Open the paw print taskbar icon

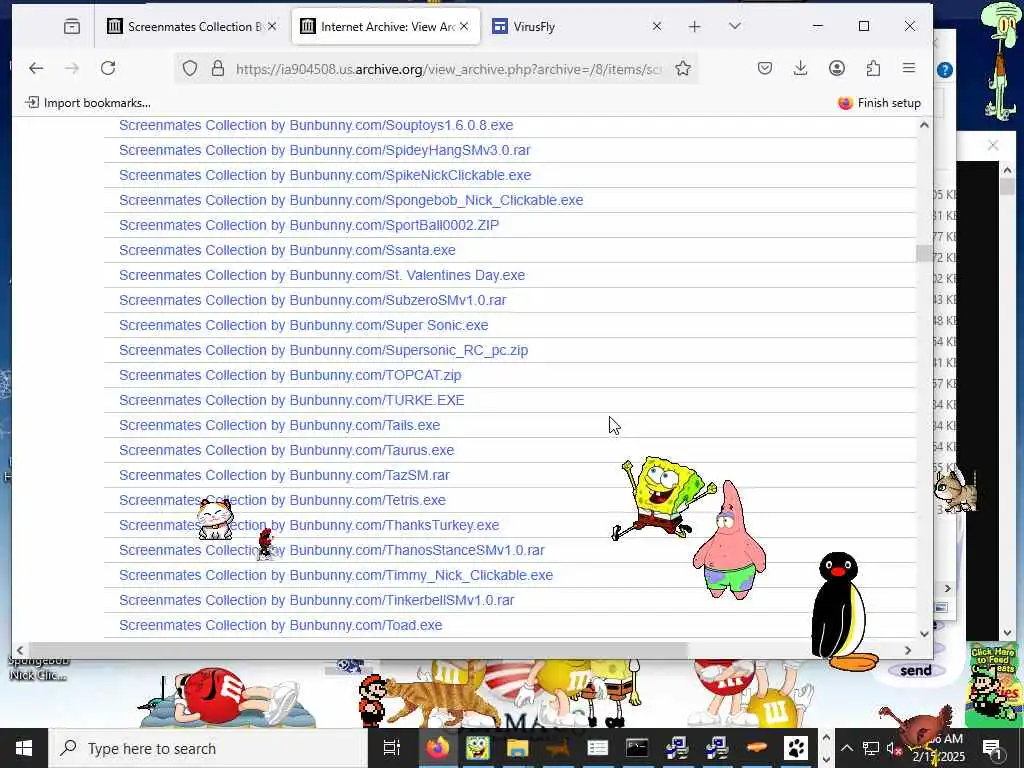796,748
